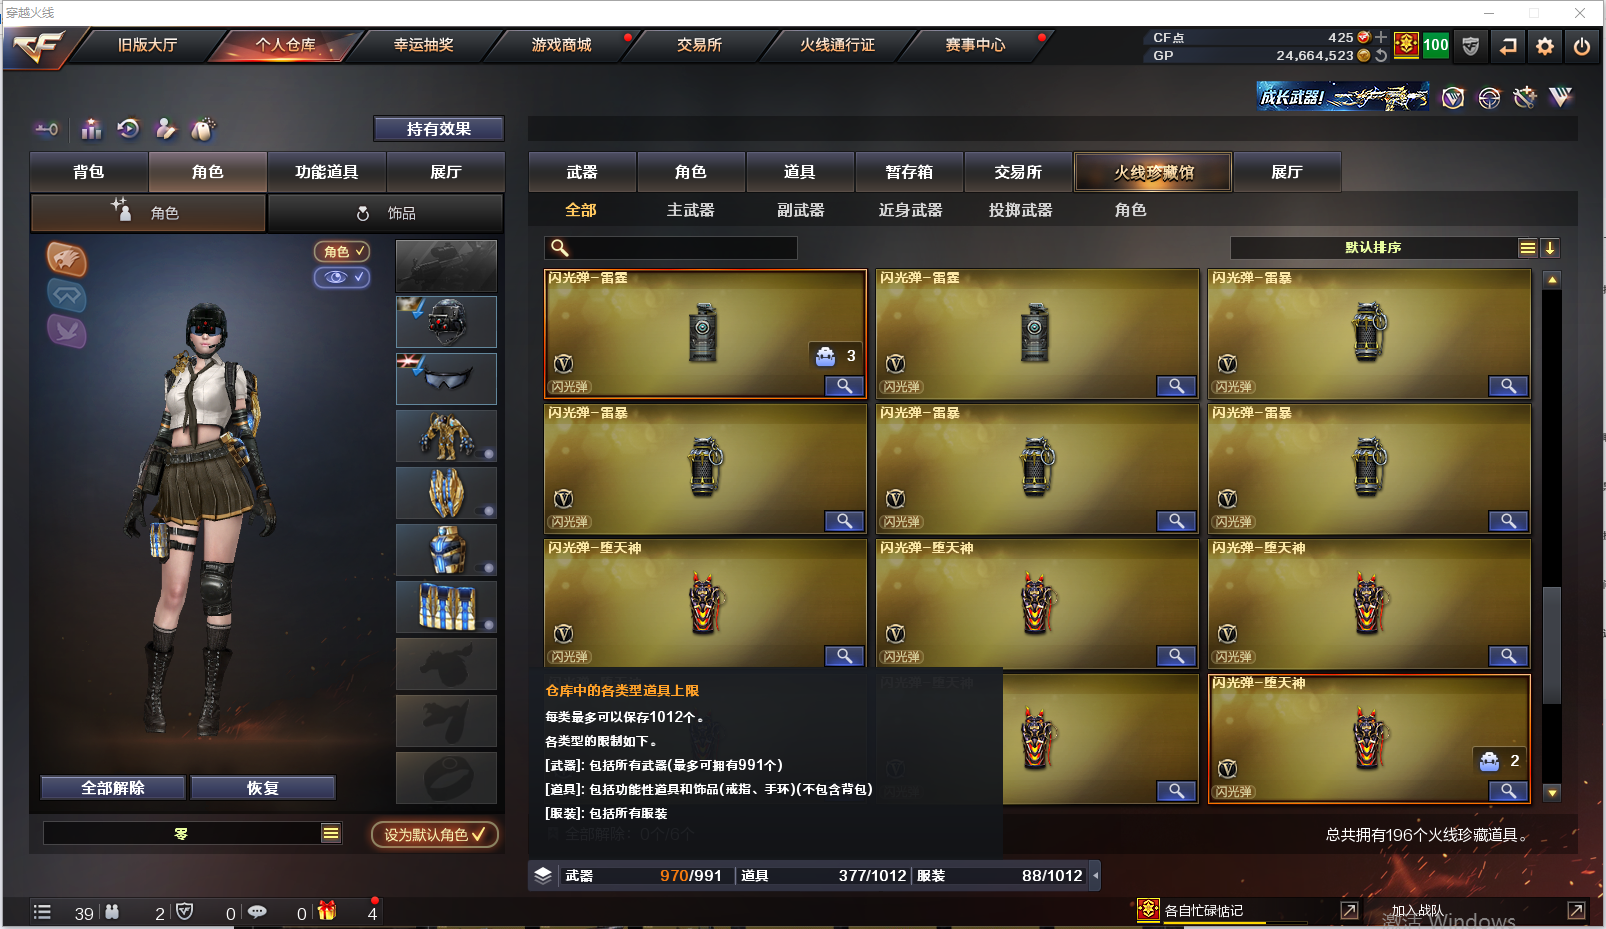Expand the character list menu icon
The image size is (1606, 929).
(x=331, y=833)
